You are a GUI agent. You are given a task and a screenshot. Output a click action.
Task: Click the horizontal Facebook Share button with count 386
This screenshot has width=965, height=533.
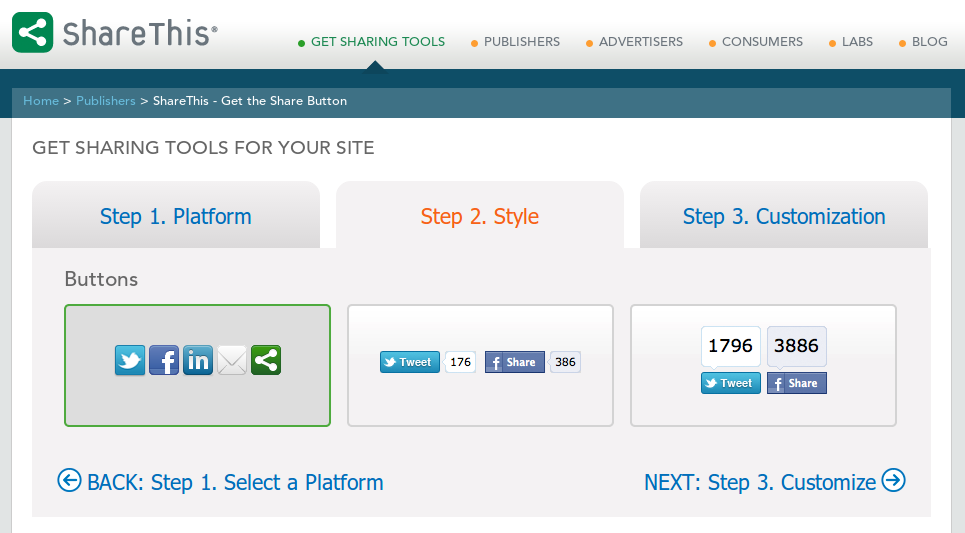515,362
